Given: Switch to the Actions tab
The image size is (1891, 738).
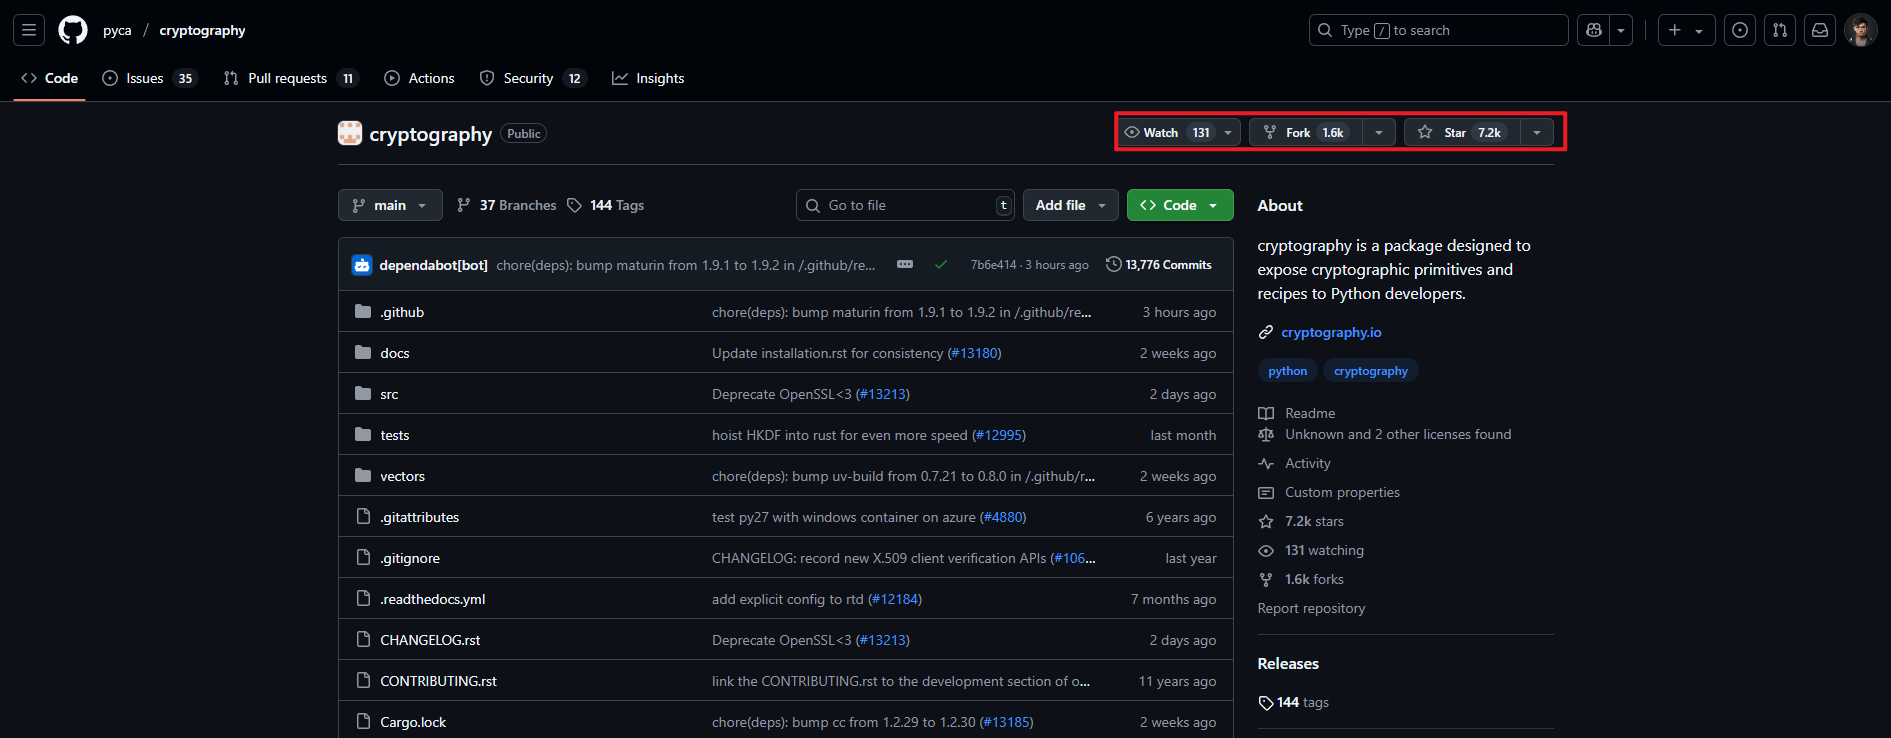Looking at the screenshot, I should (420, 78).
